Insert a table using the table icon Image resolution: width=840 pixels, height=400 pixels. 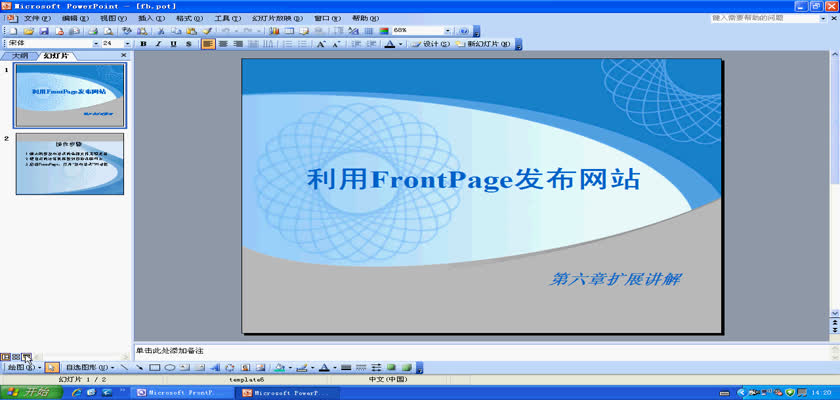point(289,31)
